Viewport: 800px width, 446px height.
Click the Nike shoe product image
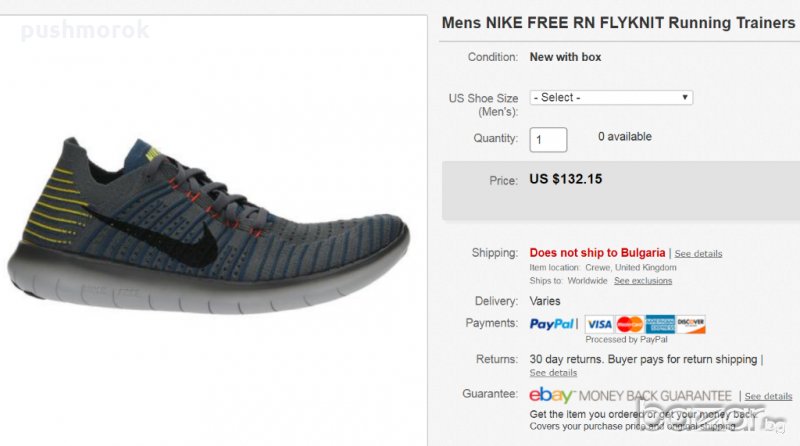coord(205,225)
